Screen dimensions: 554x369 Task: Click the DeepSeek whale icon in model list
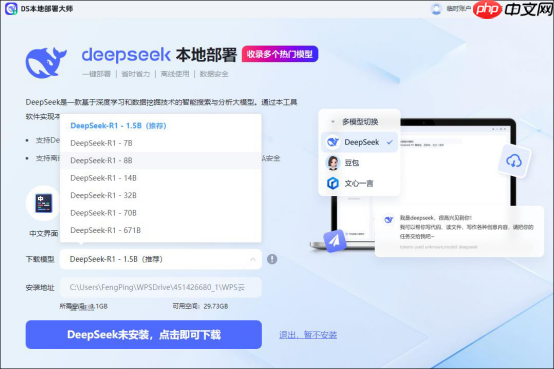(x=333, y=142)
